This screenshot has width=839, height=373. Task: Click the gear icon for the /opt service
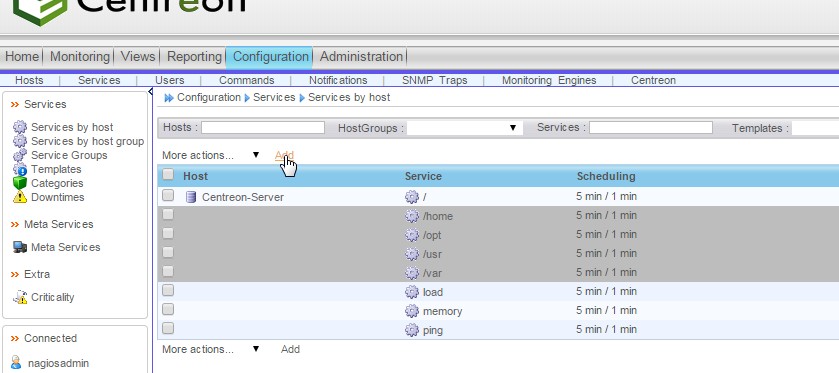411,235
